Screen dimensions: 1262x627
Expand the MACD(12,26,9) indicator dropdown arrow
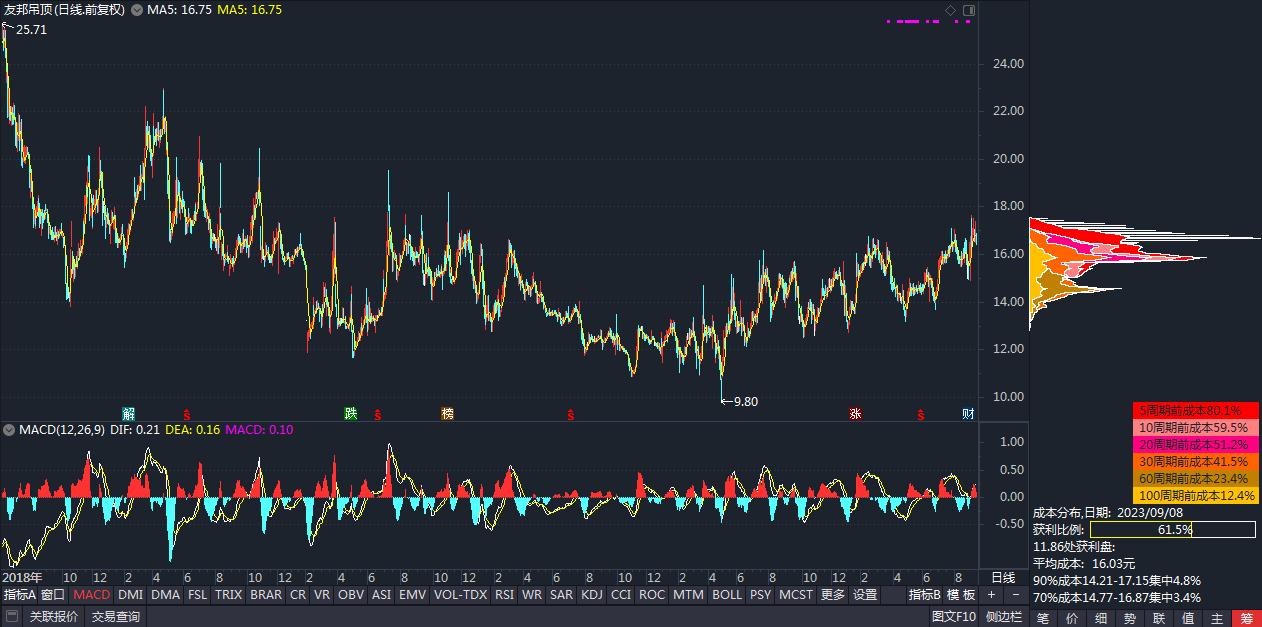point(9,430)
